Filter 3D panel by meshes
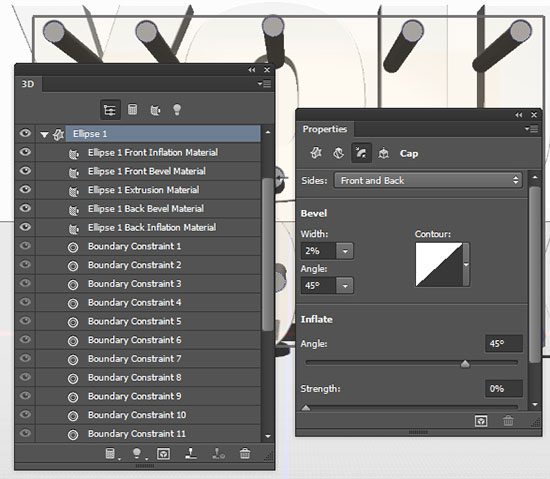Viewport: 550px width, 479px height. [133, 110]
